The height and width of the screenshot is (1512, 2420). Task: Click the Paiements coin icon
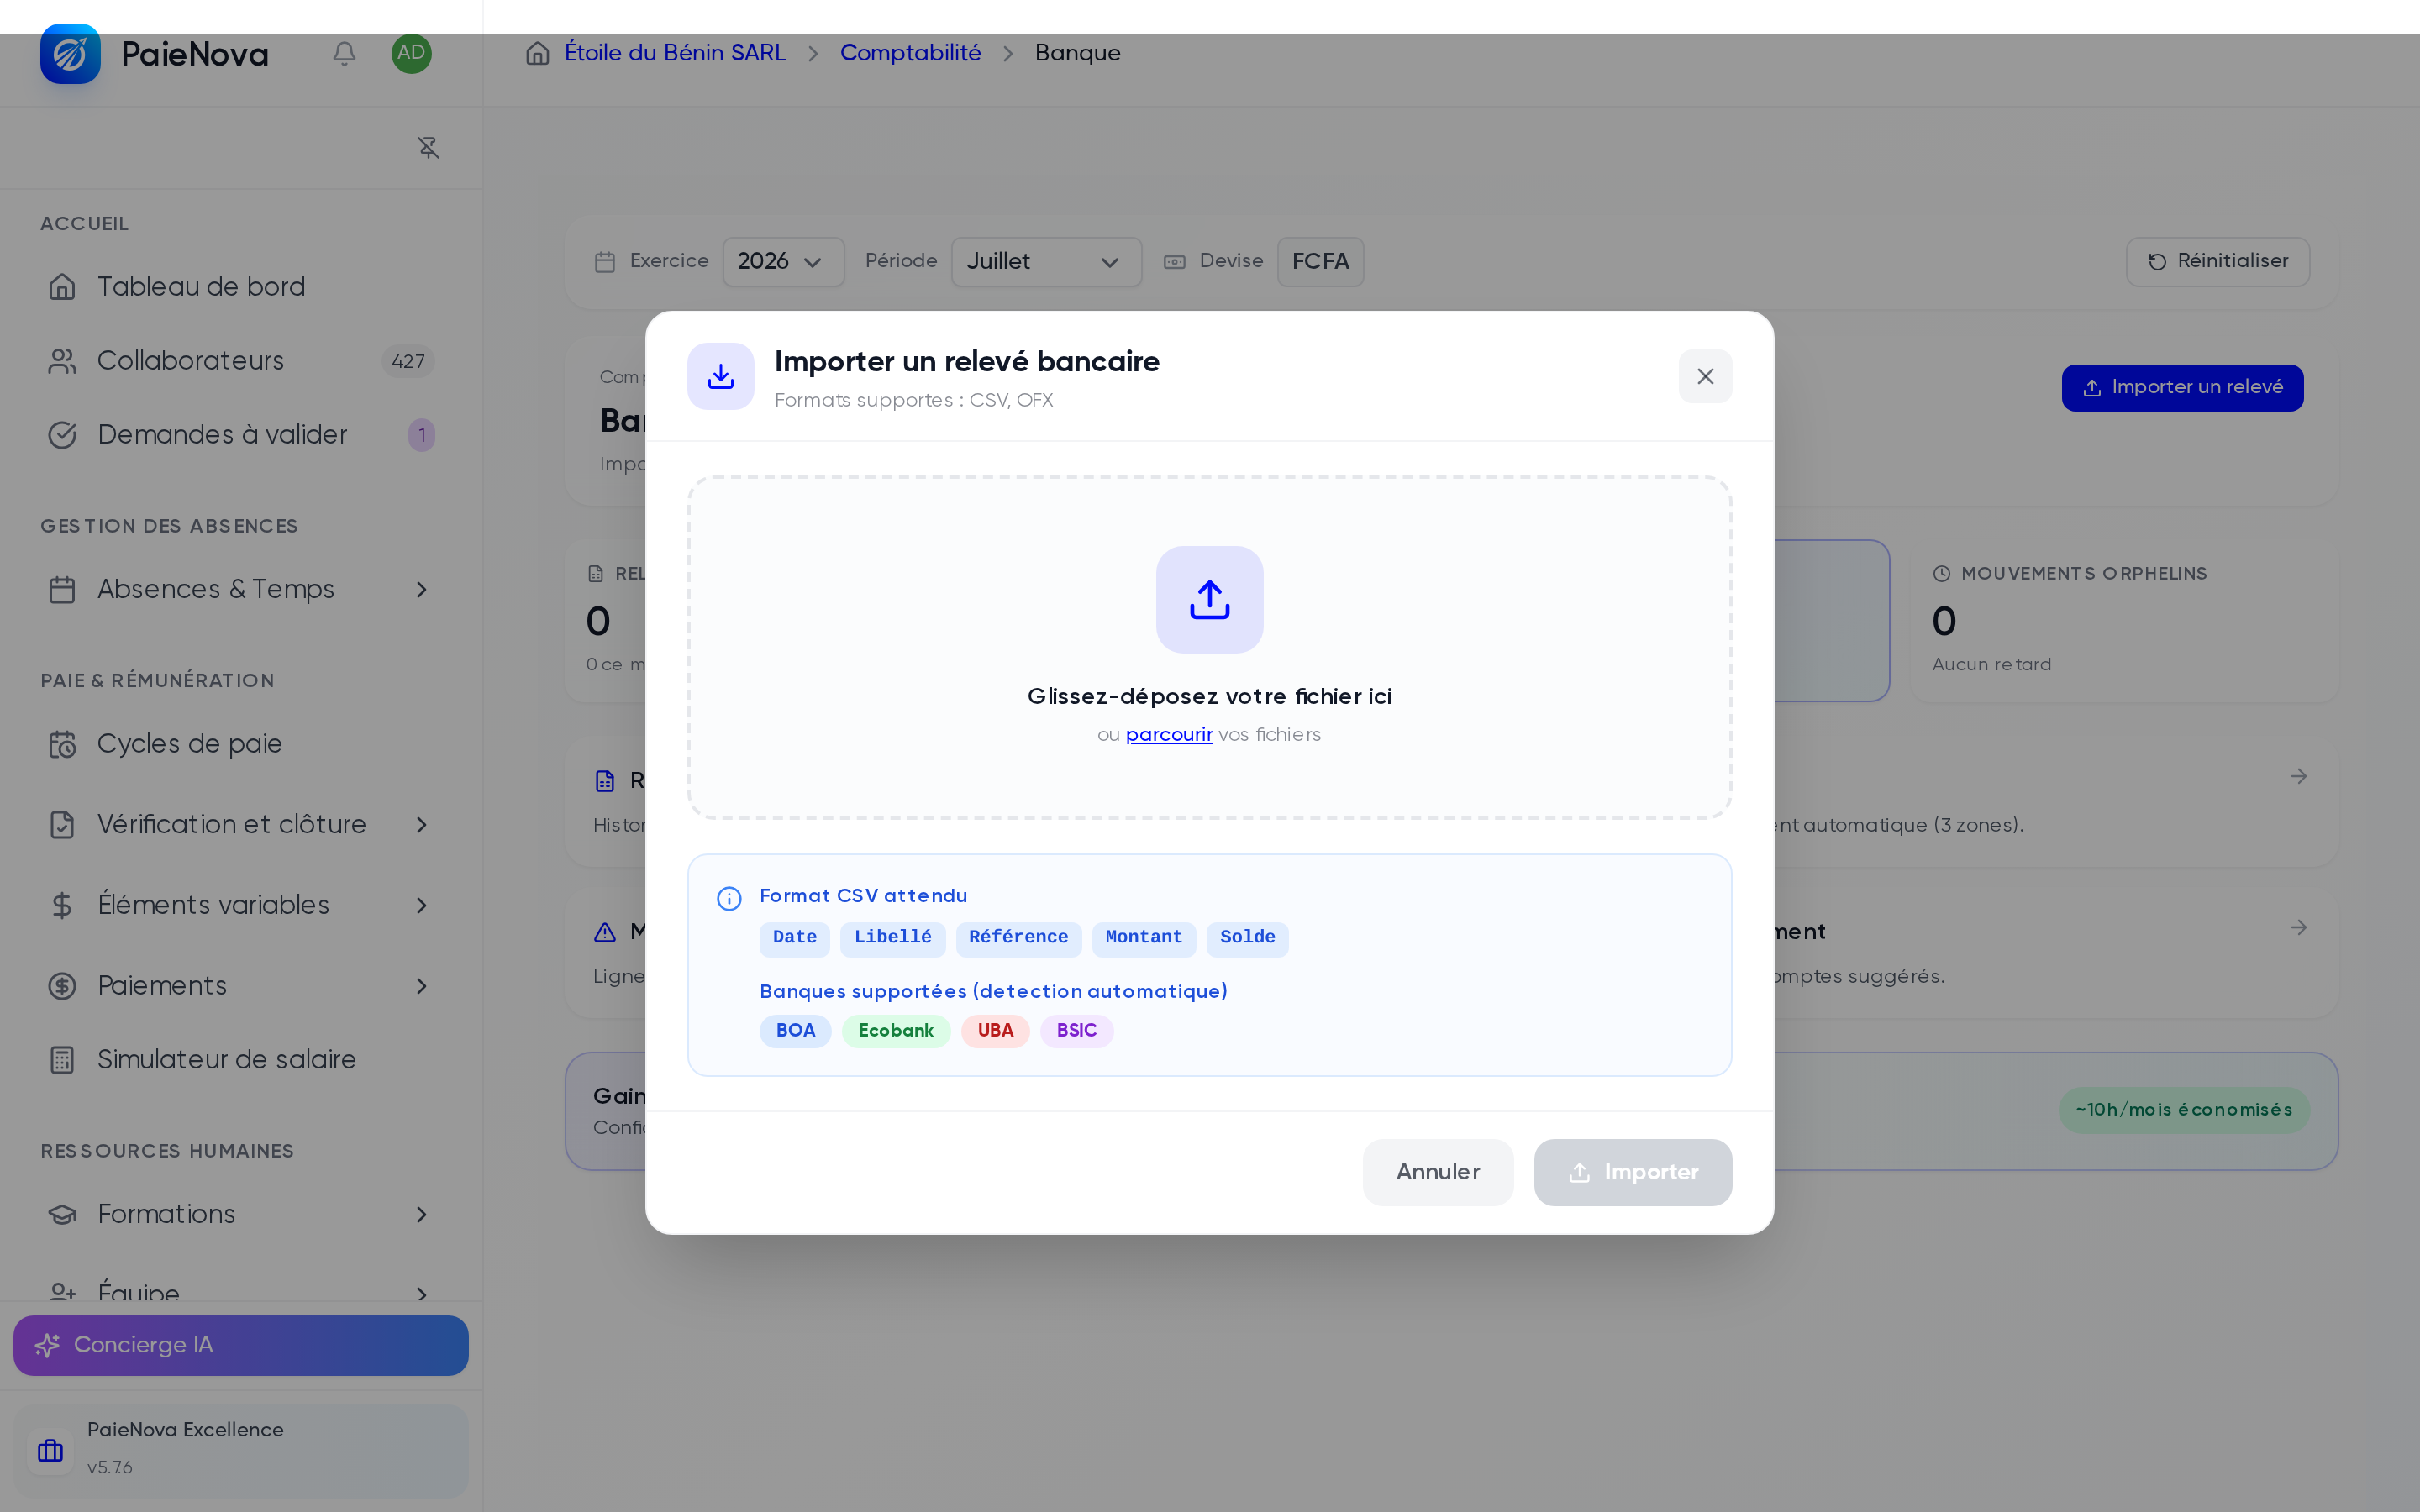pyautogui.click(x=62, y=986)
